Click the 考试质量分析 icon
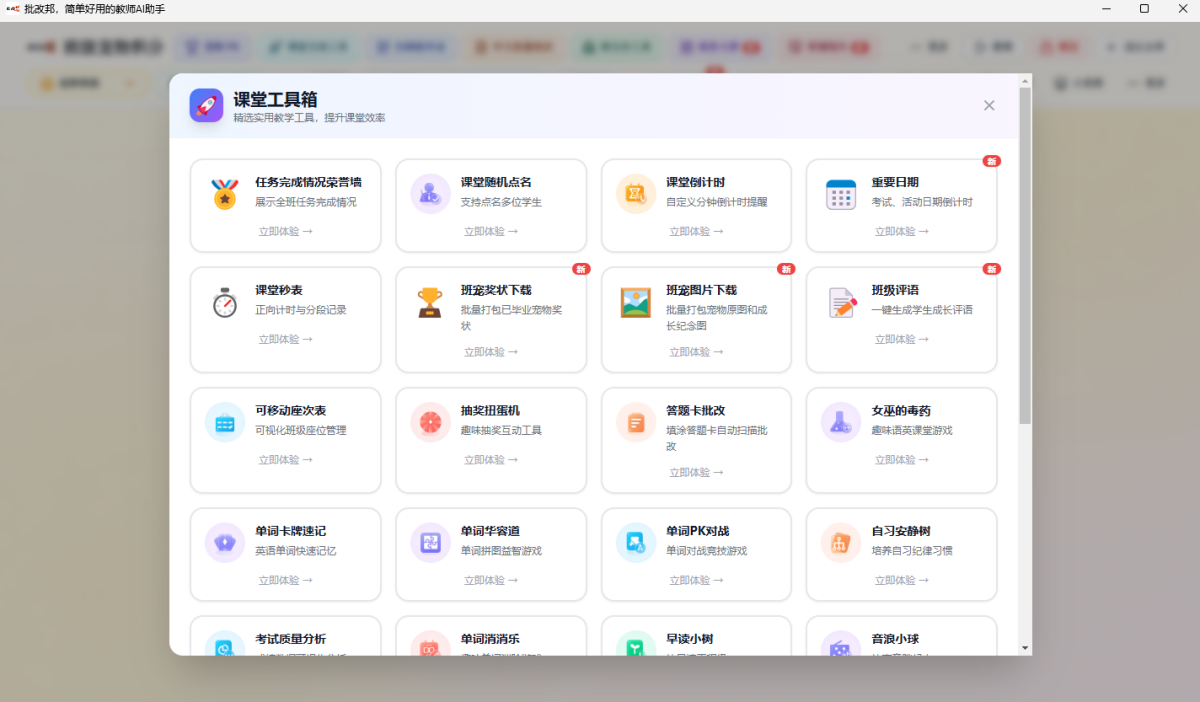Viewport: 1200px width, 702px height. tap(225, 645)
